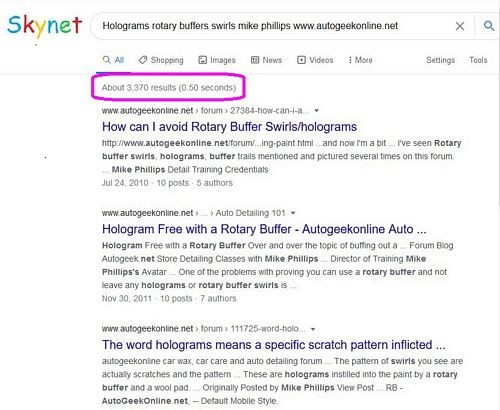500x410 pixels.
Task: Click the results count text 'About 3,370 results'
Action: (139, 88)
